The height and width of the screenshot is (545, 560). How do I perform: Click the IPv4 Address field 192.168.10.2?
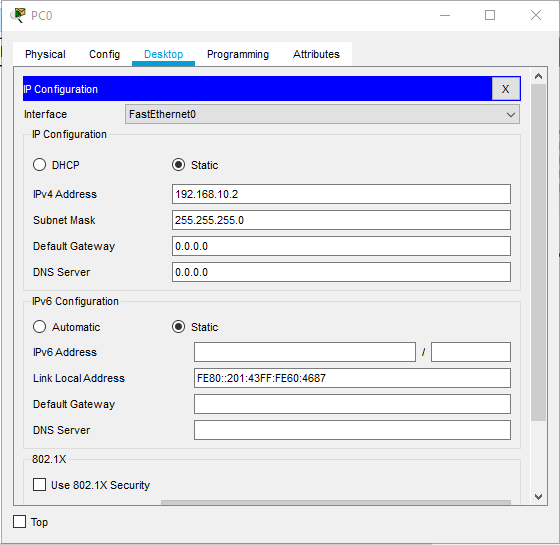tap(341, 194)
